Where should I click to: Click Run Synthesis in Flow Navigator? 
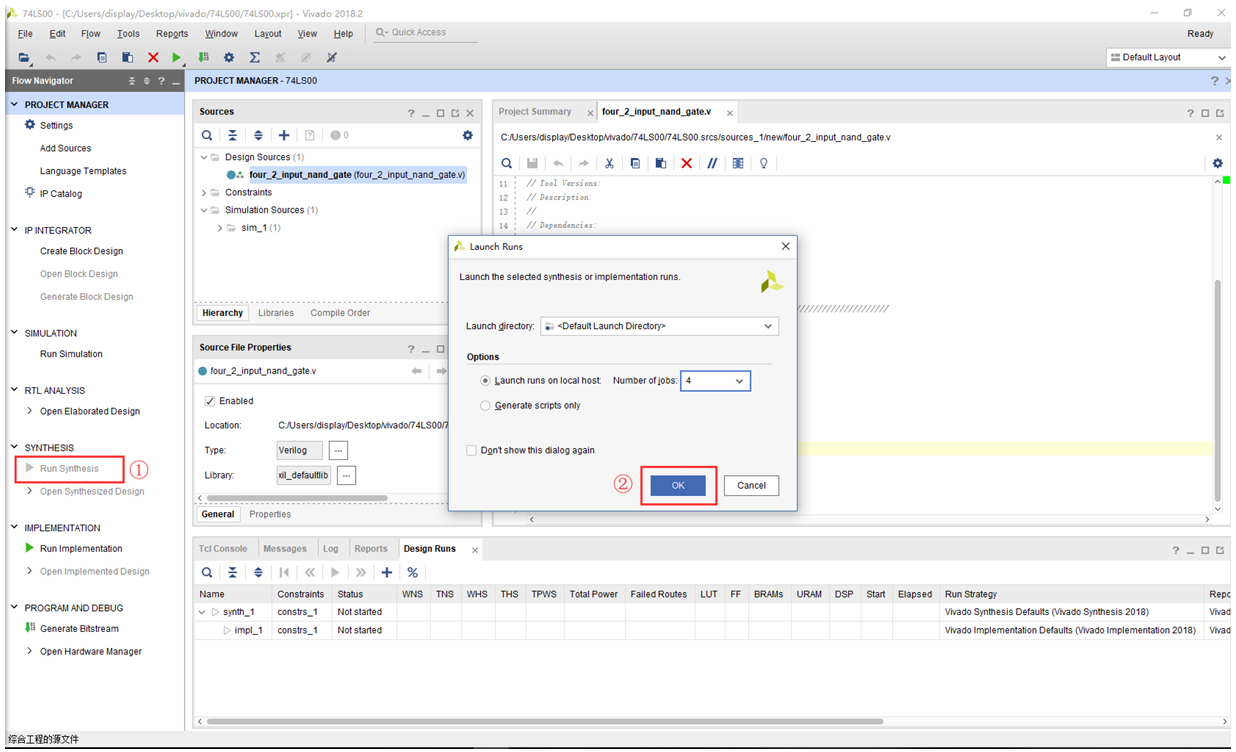point(69,468)
